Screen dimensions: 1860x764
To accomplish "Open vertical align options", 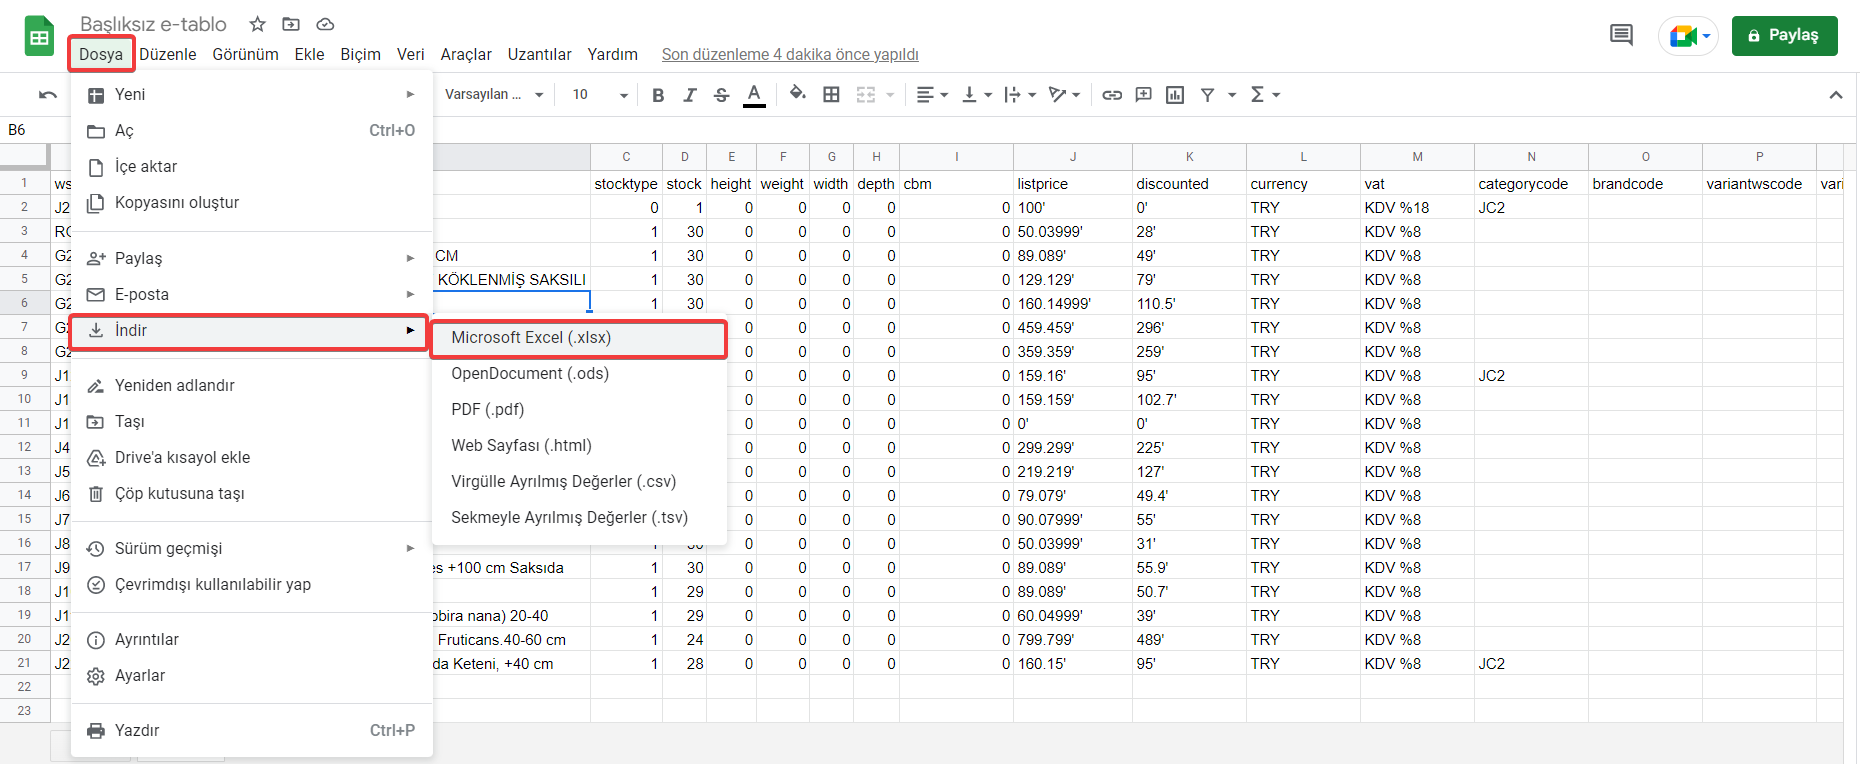I will click(x=976, y=95).
